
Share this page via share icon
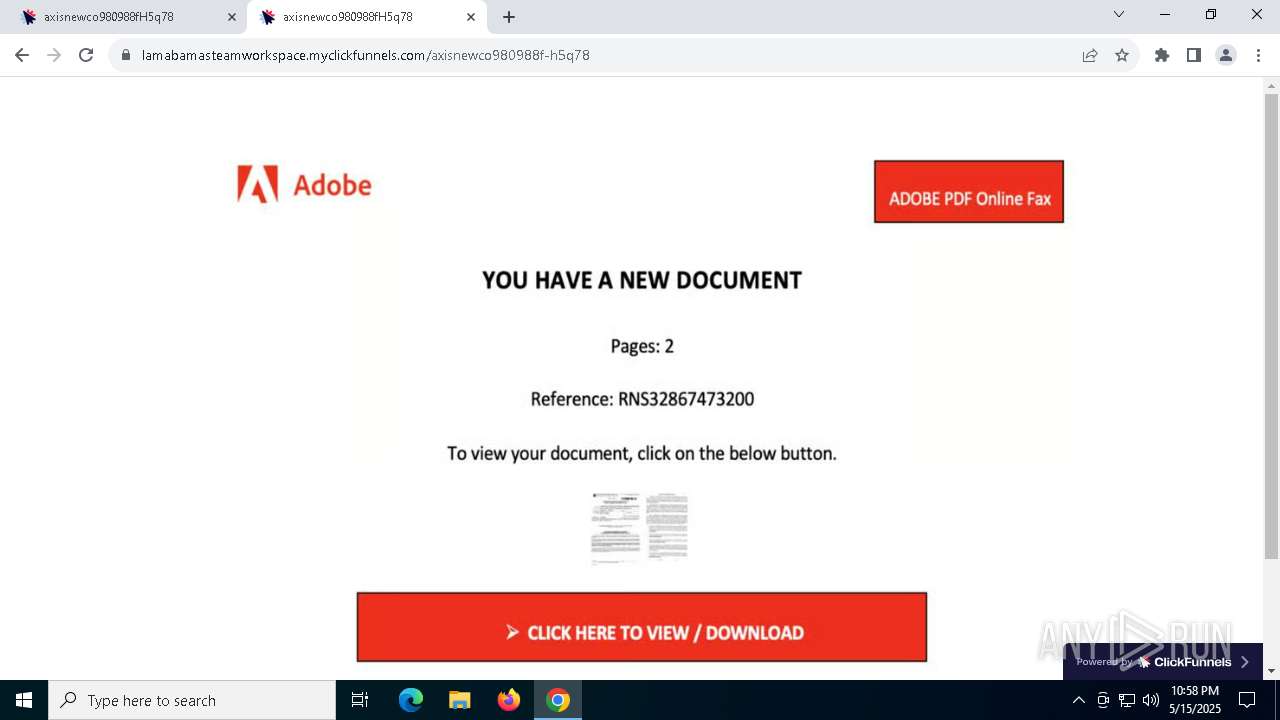pos(1090,55)
